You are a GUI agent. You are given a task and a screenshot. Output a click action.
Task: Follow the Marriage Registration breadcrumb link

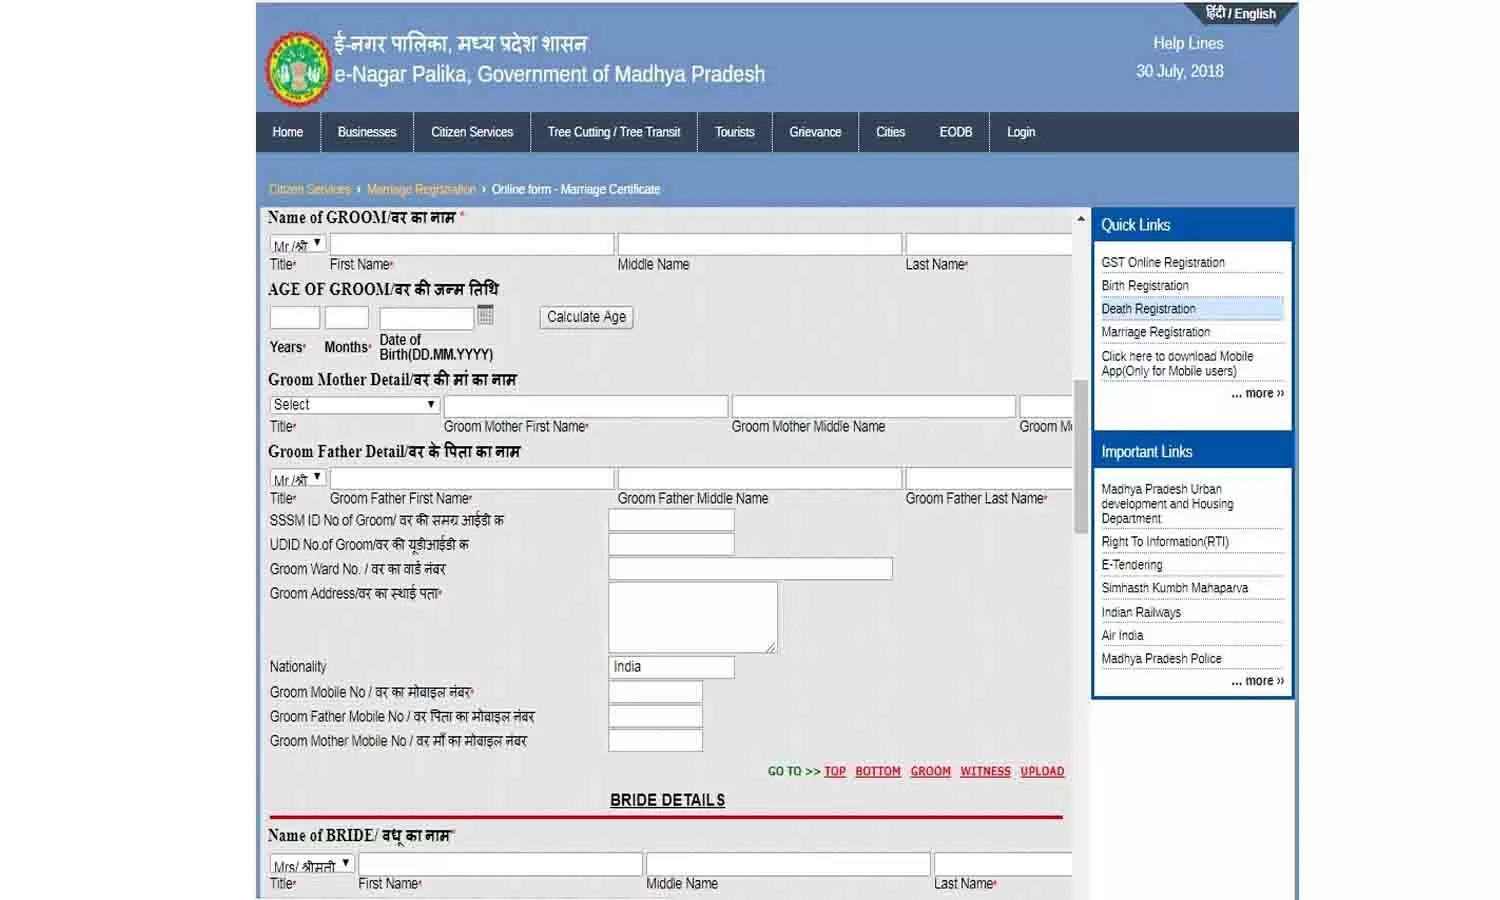coord(421,188)
